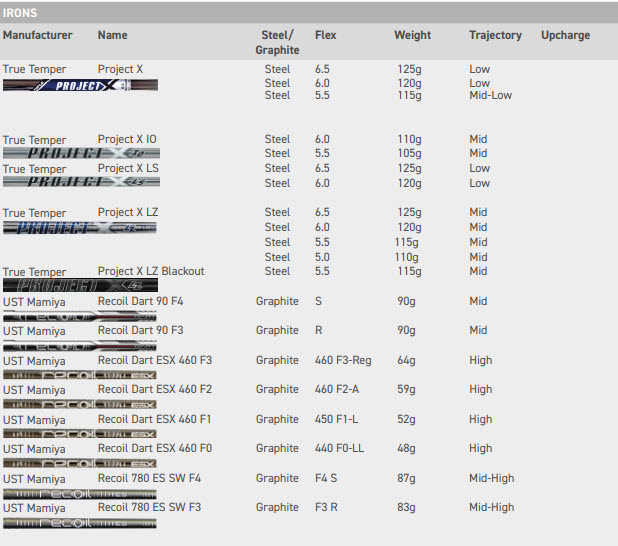Click the Project X LZ name text

[128, 213]
